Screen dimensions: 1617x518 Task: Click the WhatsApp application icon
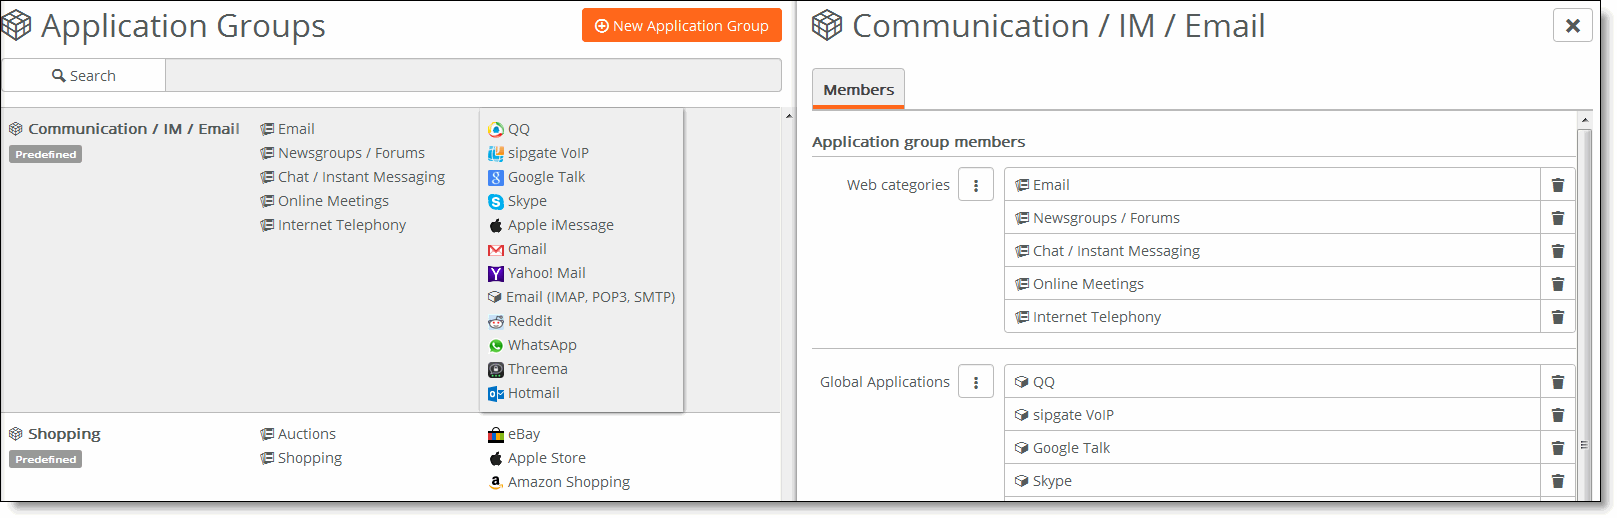[x=496, y=345]
